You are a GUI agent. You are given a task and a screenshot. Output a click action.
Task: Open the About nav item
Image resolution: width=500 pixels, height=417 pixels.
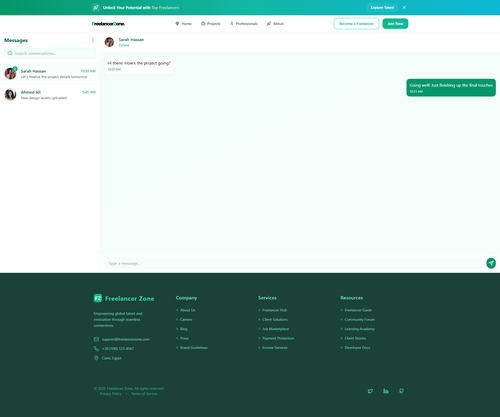(275, 24)
